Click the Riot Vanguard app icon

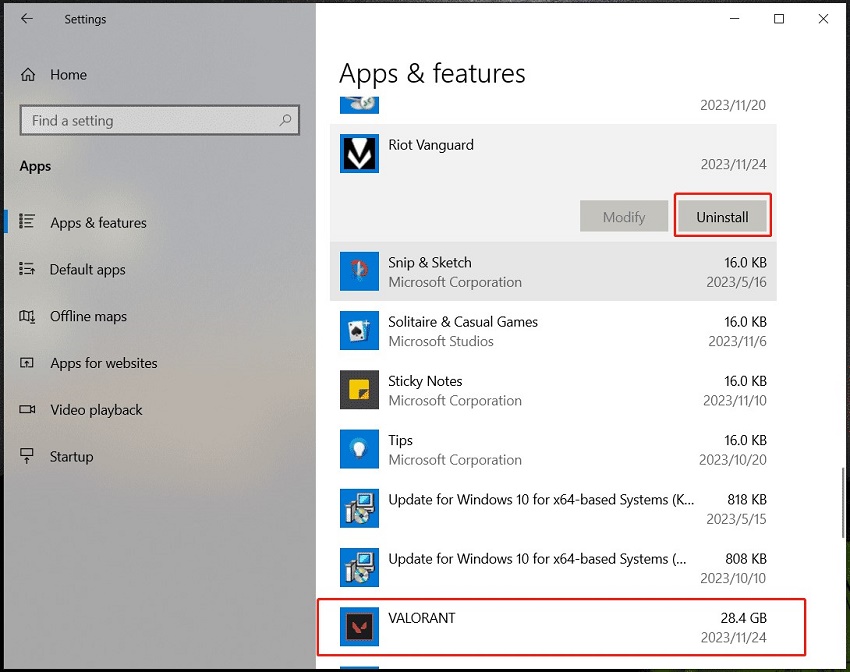point(359,154)
